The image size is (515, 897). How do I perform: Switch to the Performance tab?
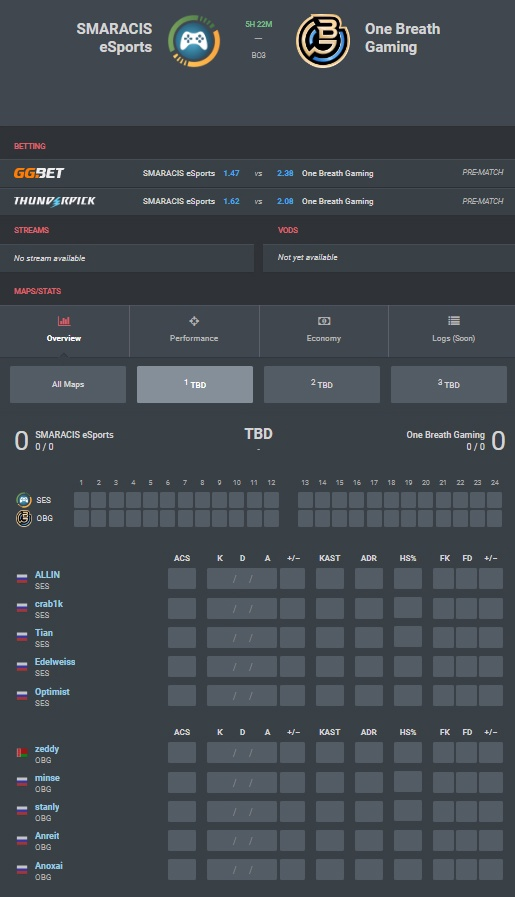[195, 331]
